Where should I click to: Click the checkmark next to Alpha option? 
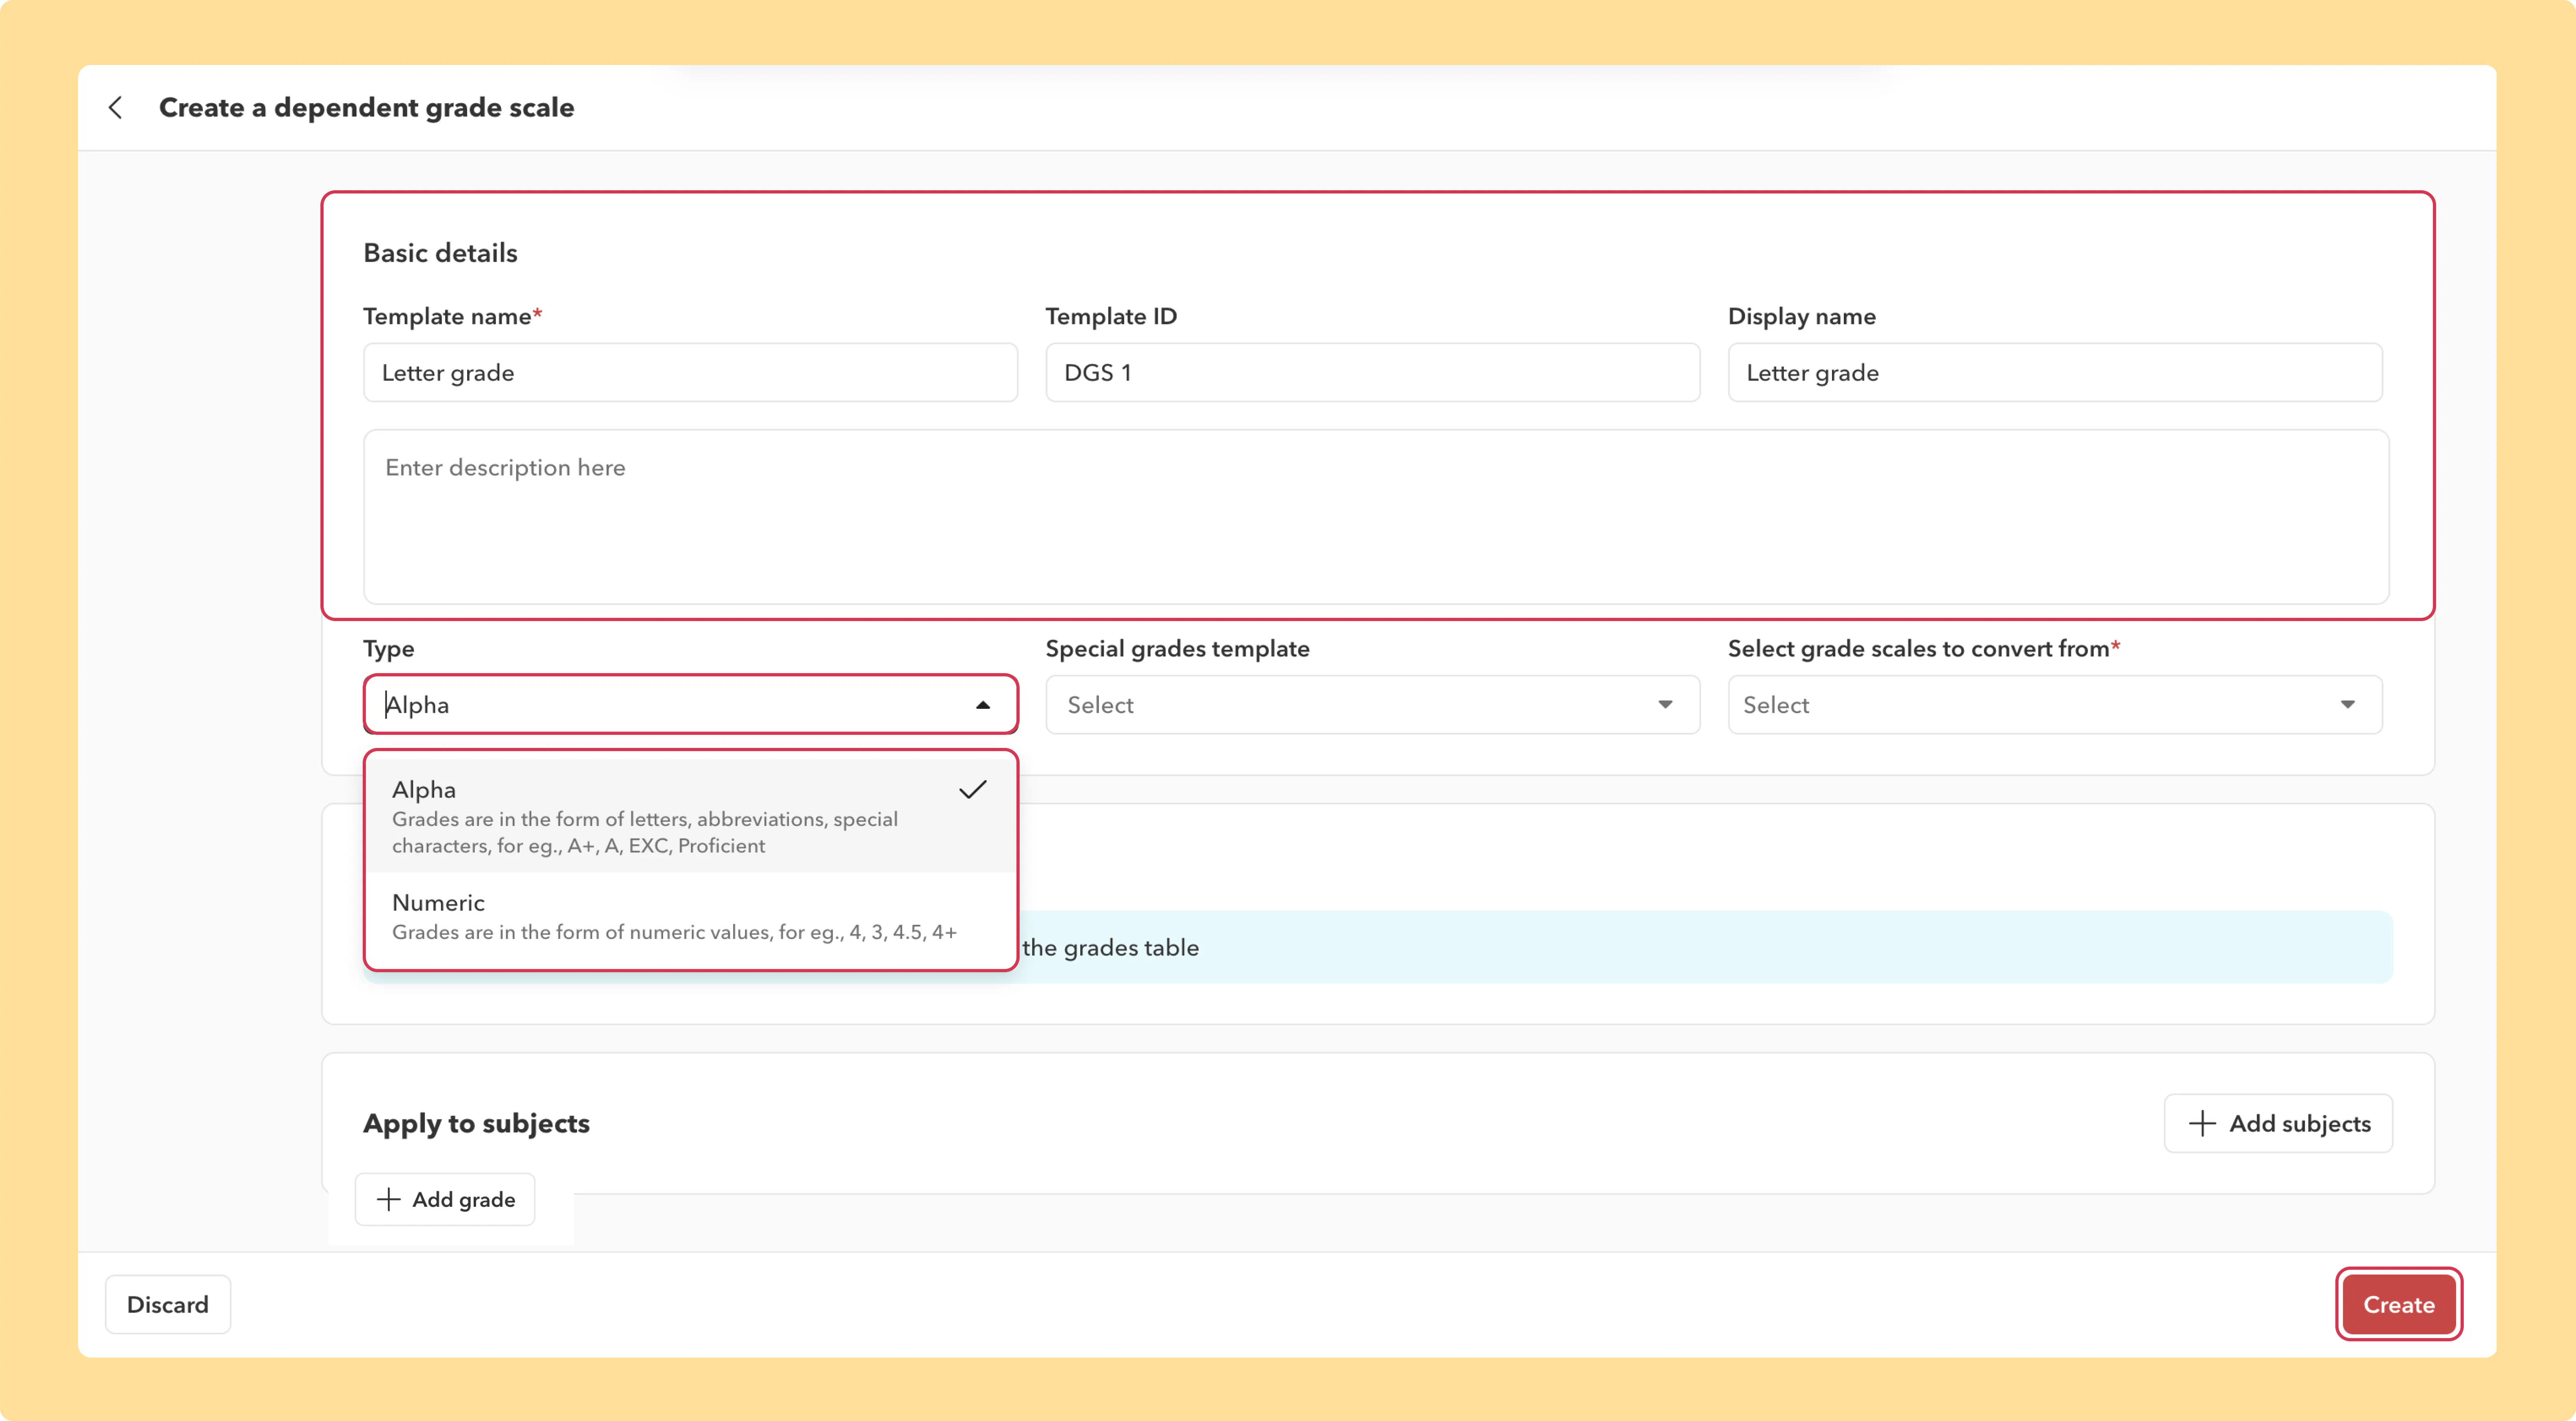click(x=973, y=790)
